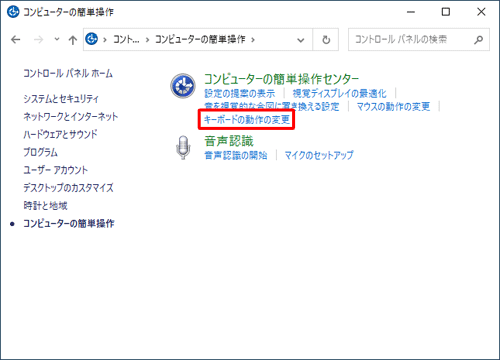
Task: Open 時計と地域 category
Action: tap(45, 206)
